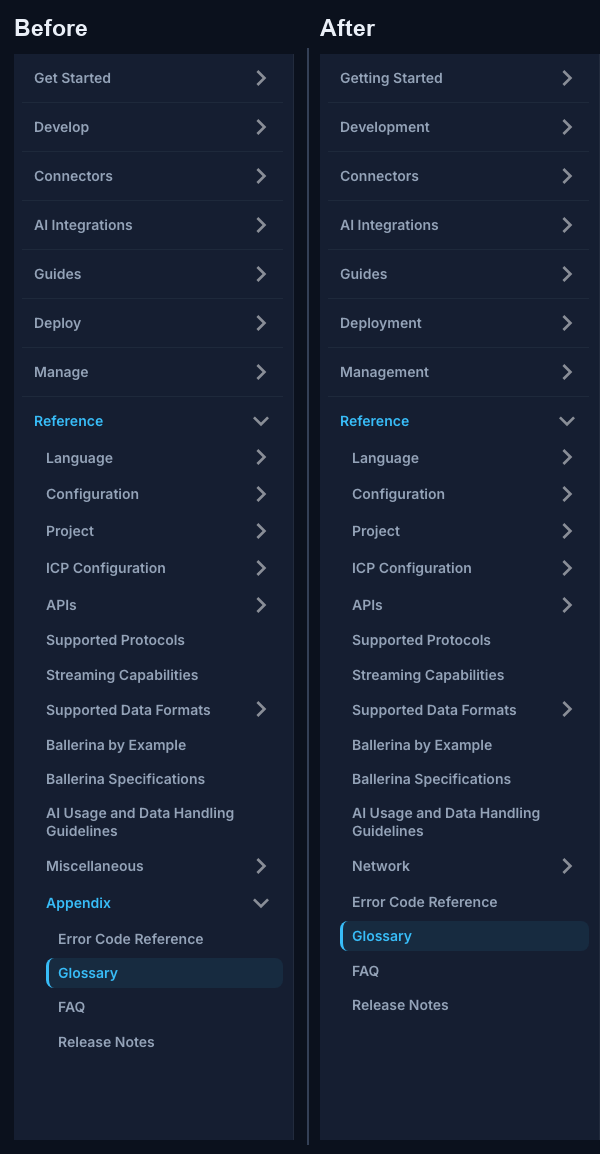This screenshot has width=600, height=1154.
Task: Expand Get Started chevron in Before panel
Action: coord(261,78)
